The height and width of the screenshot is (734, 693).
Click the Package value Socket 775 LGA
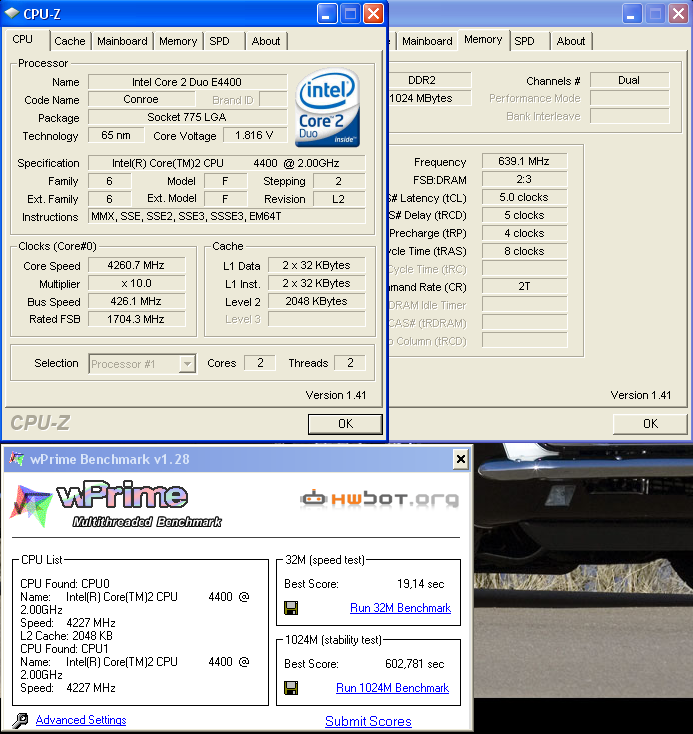pos(187,117)
